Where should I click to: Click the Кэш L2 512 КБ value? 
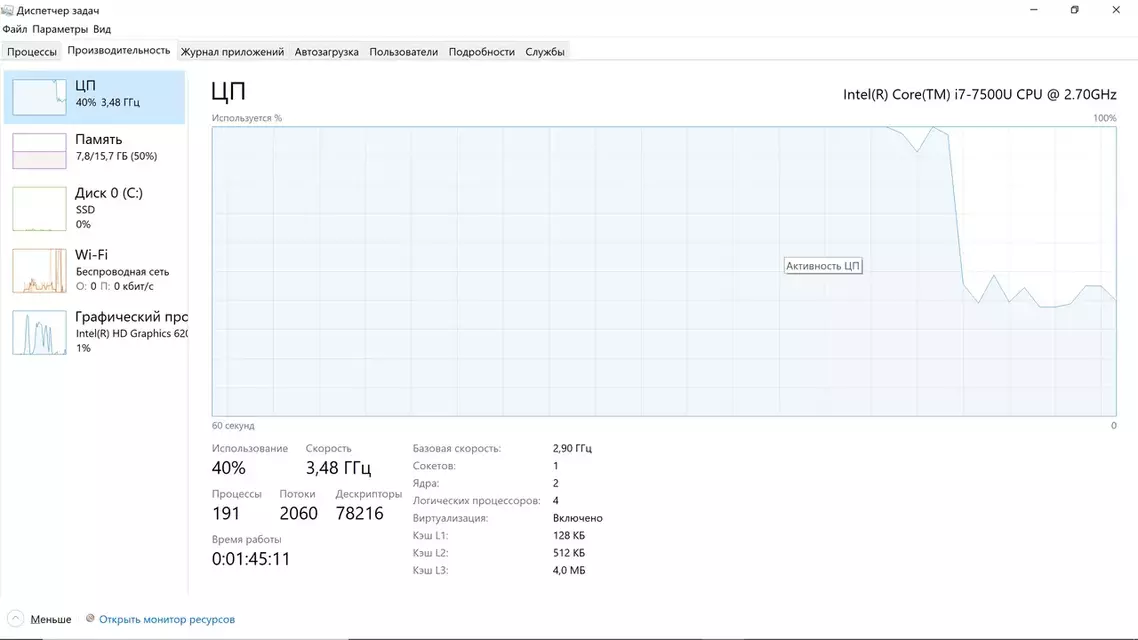(x=568, y=553)
